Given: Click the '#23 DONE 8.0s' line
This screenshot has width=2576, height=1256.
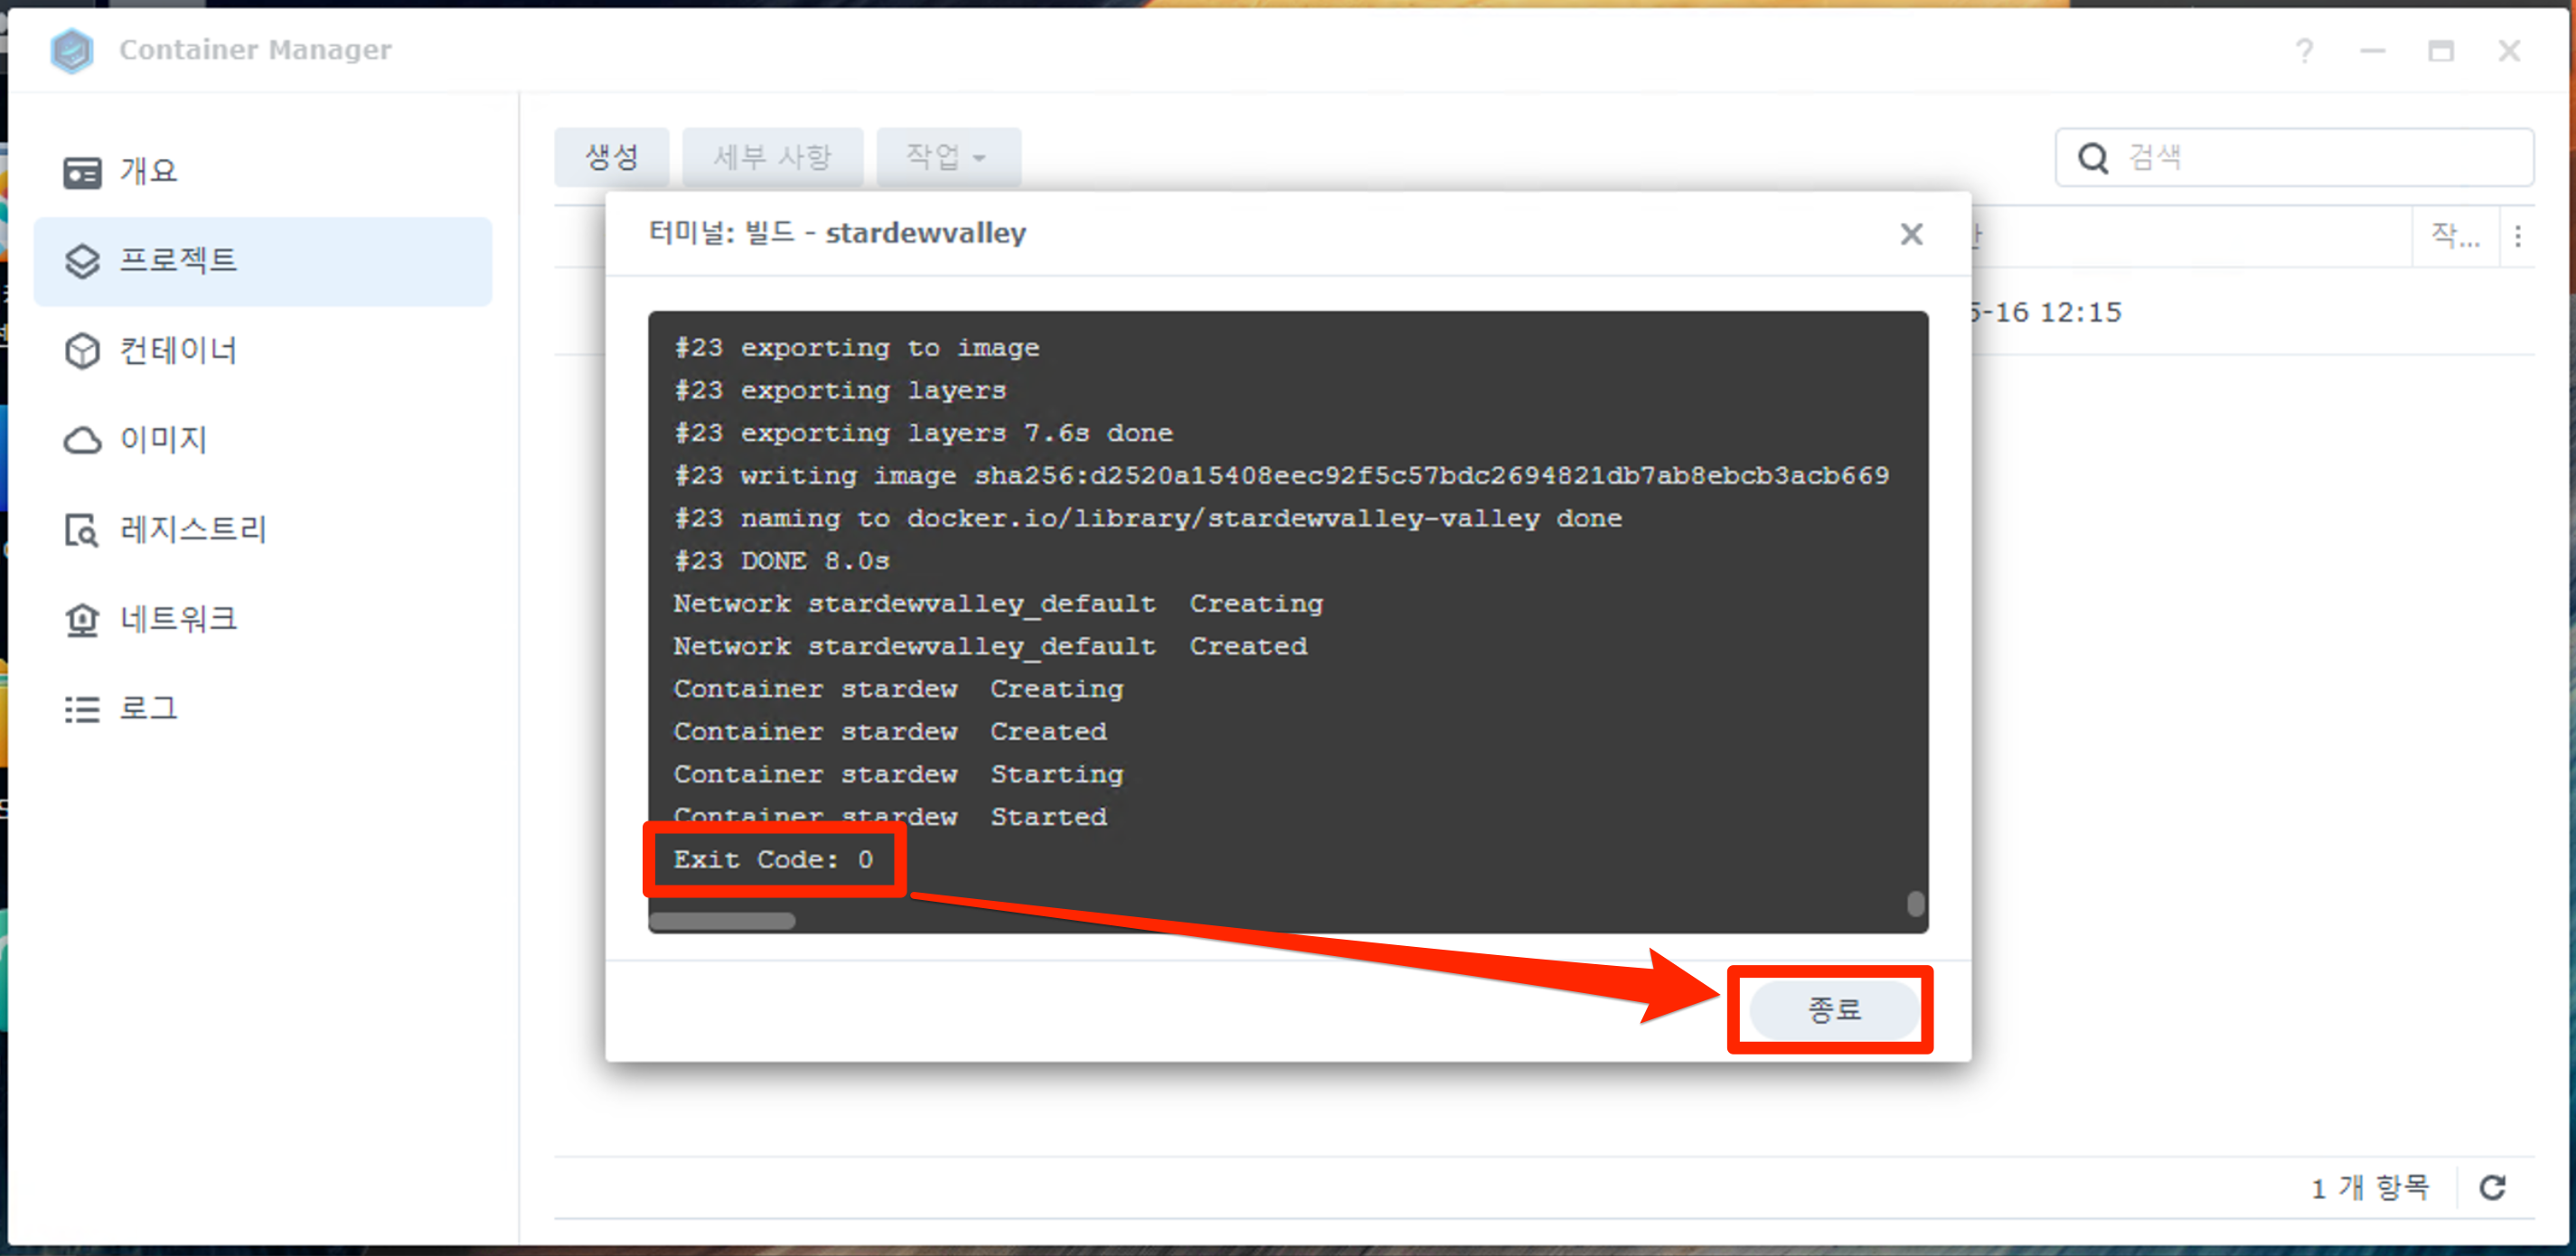Looking at the screenshot, I should [x=781, y=561].
